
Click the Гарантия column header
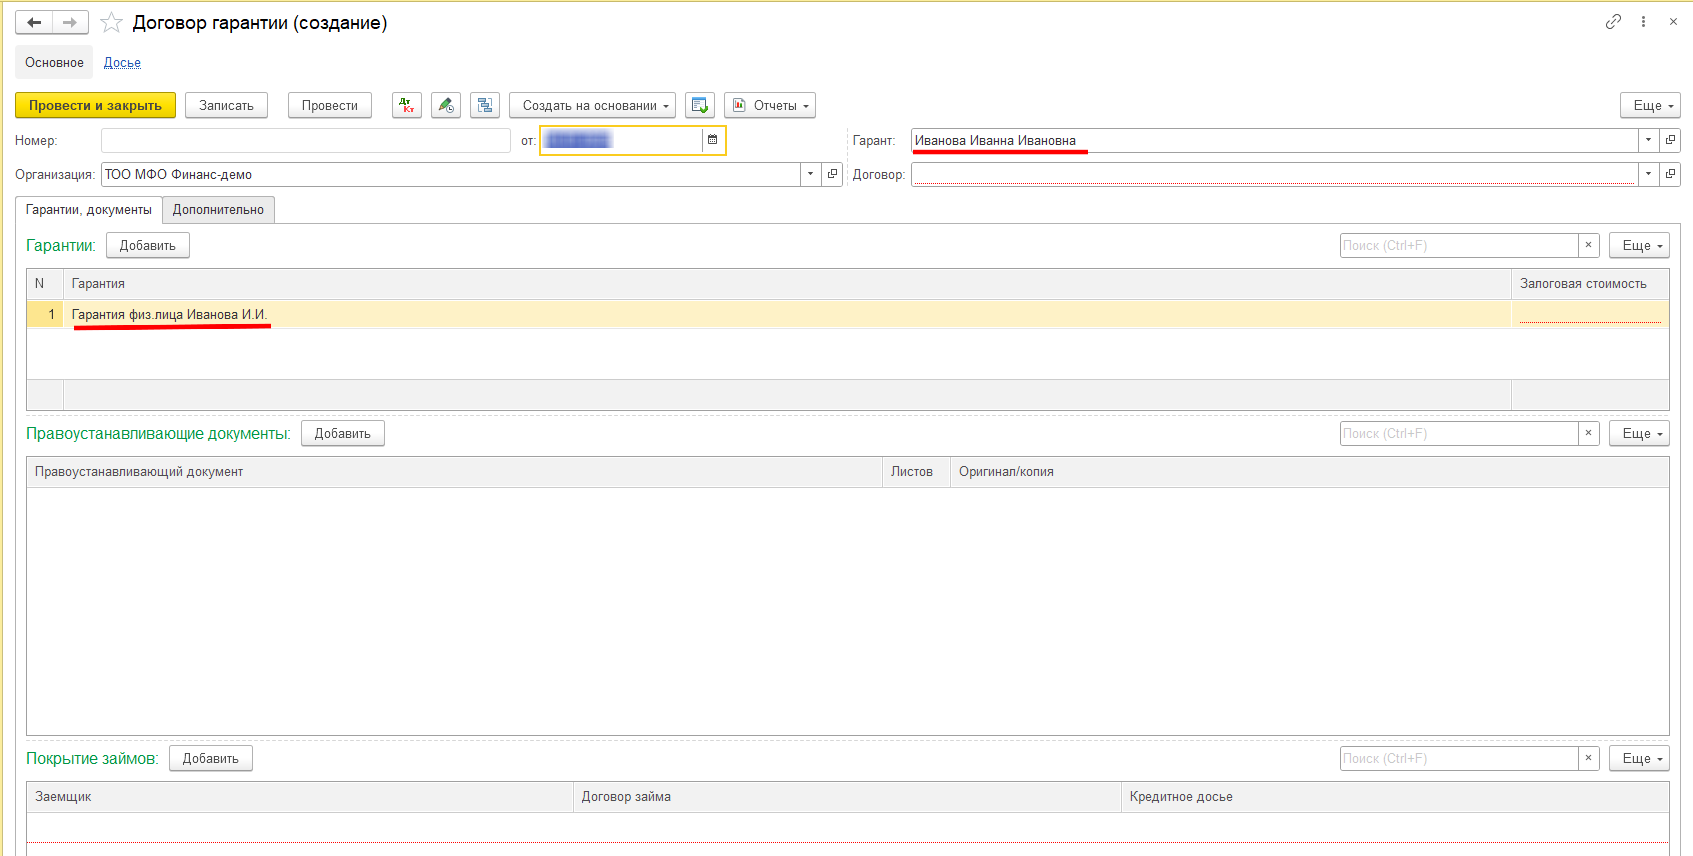787,284
